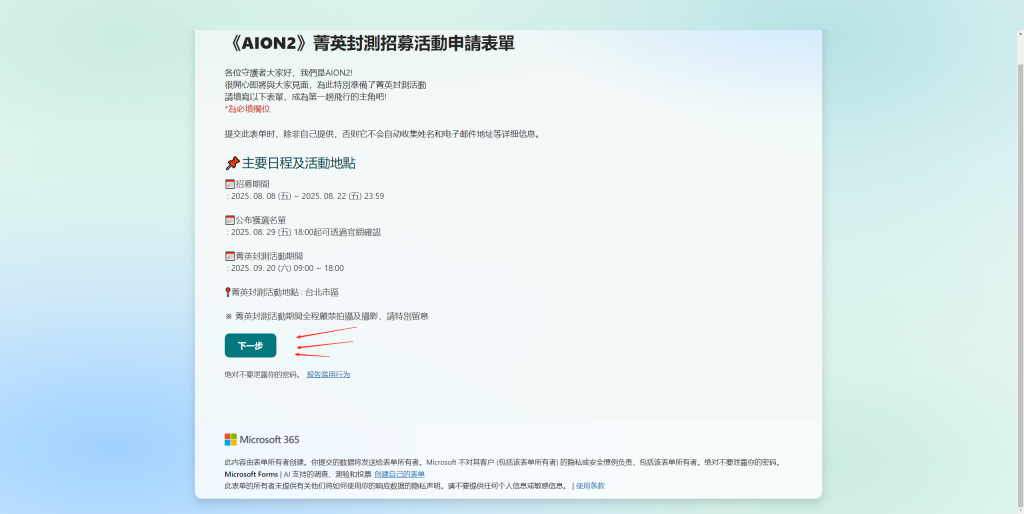
Task: Click the calendar icon next to 公布獲選名單
Action: click(x=230, y=220)
